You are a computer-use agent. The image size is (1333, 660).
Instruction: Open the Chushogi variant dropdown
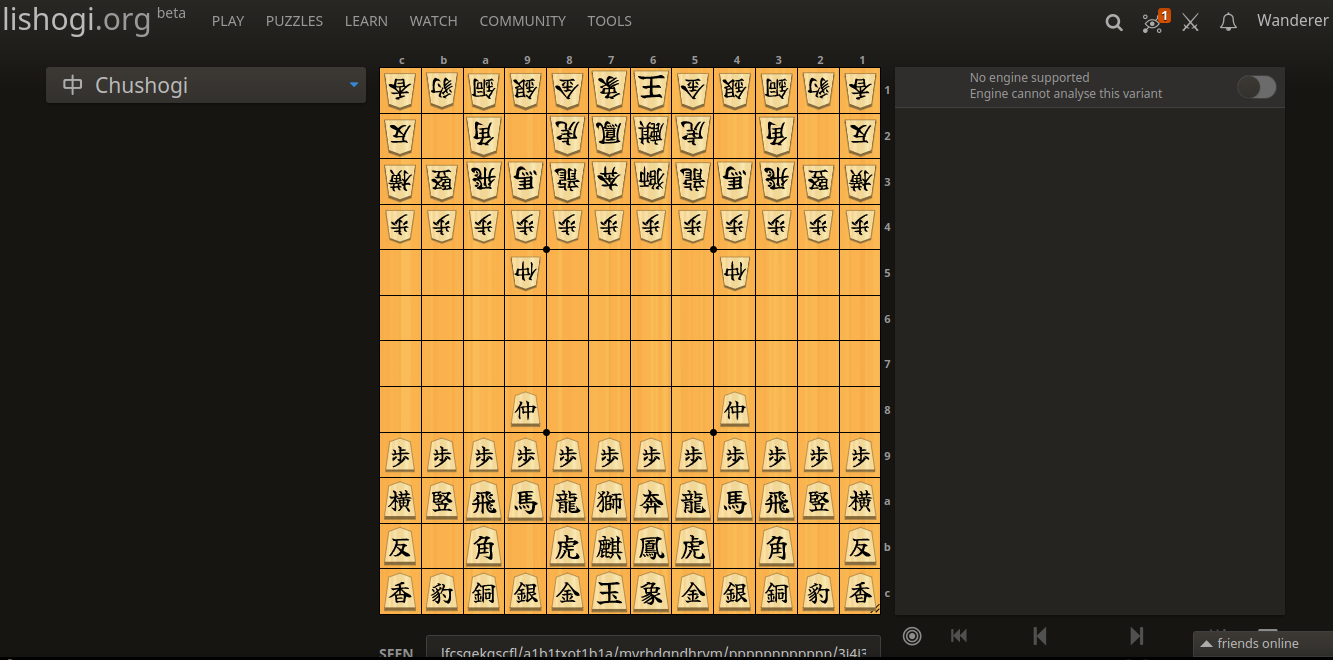pyautogui.click(x=206, y=85)
